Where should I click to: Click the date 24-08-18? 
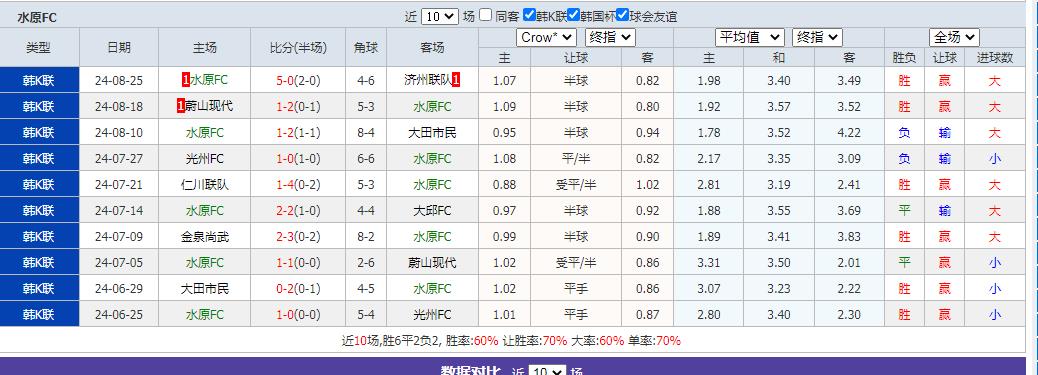point(118,107)
